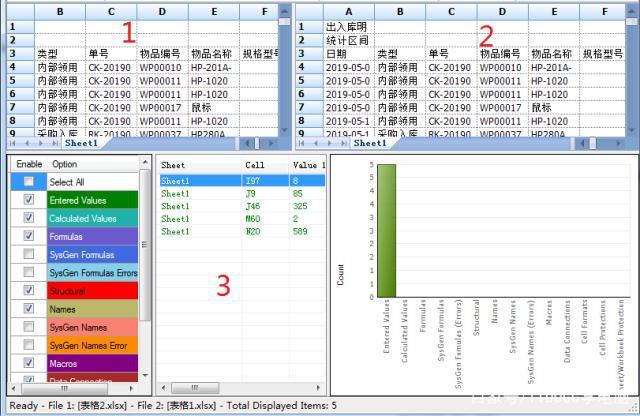This screenshot has width=640, height=416.
Task: Select result row with cell I97
Action: (x=242, y=181)
